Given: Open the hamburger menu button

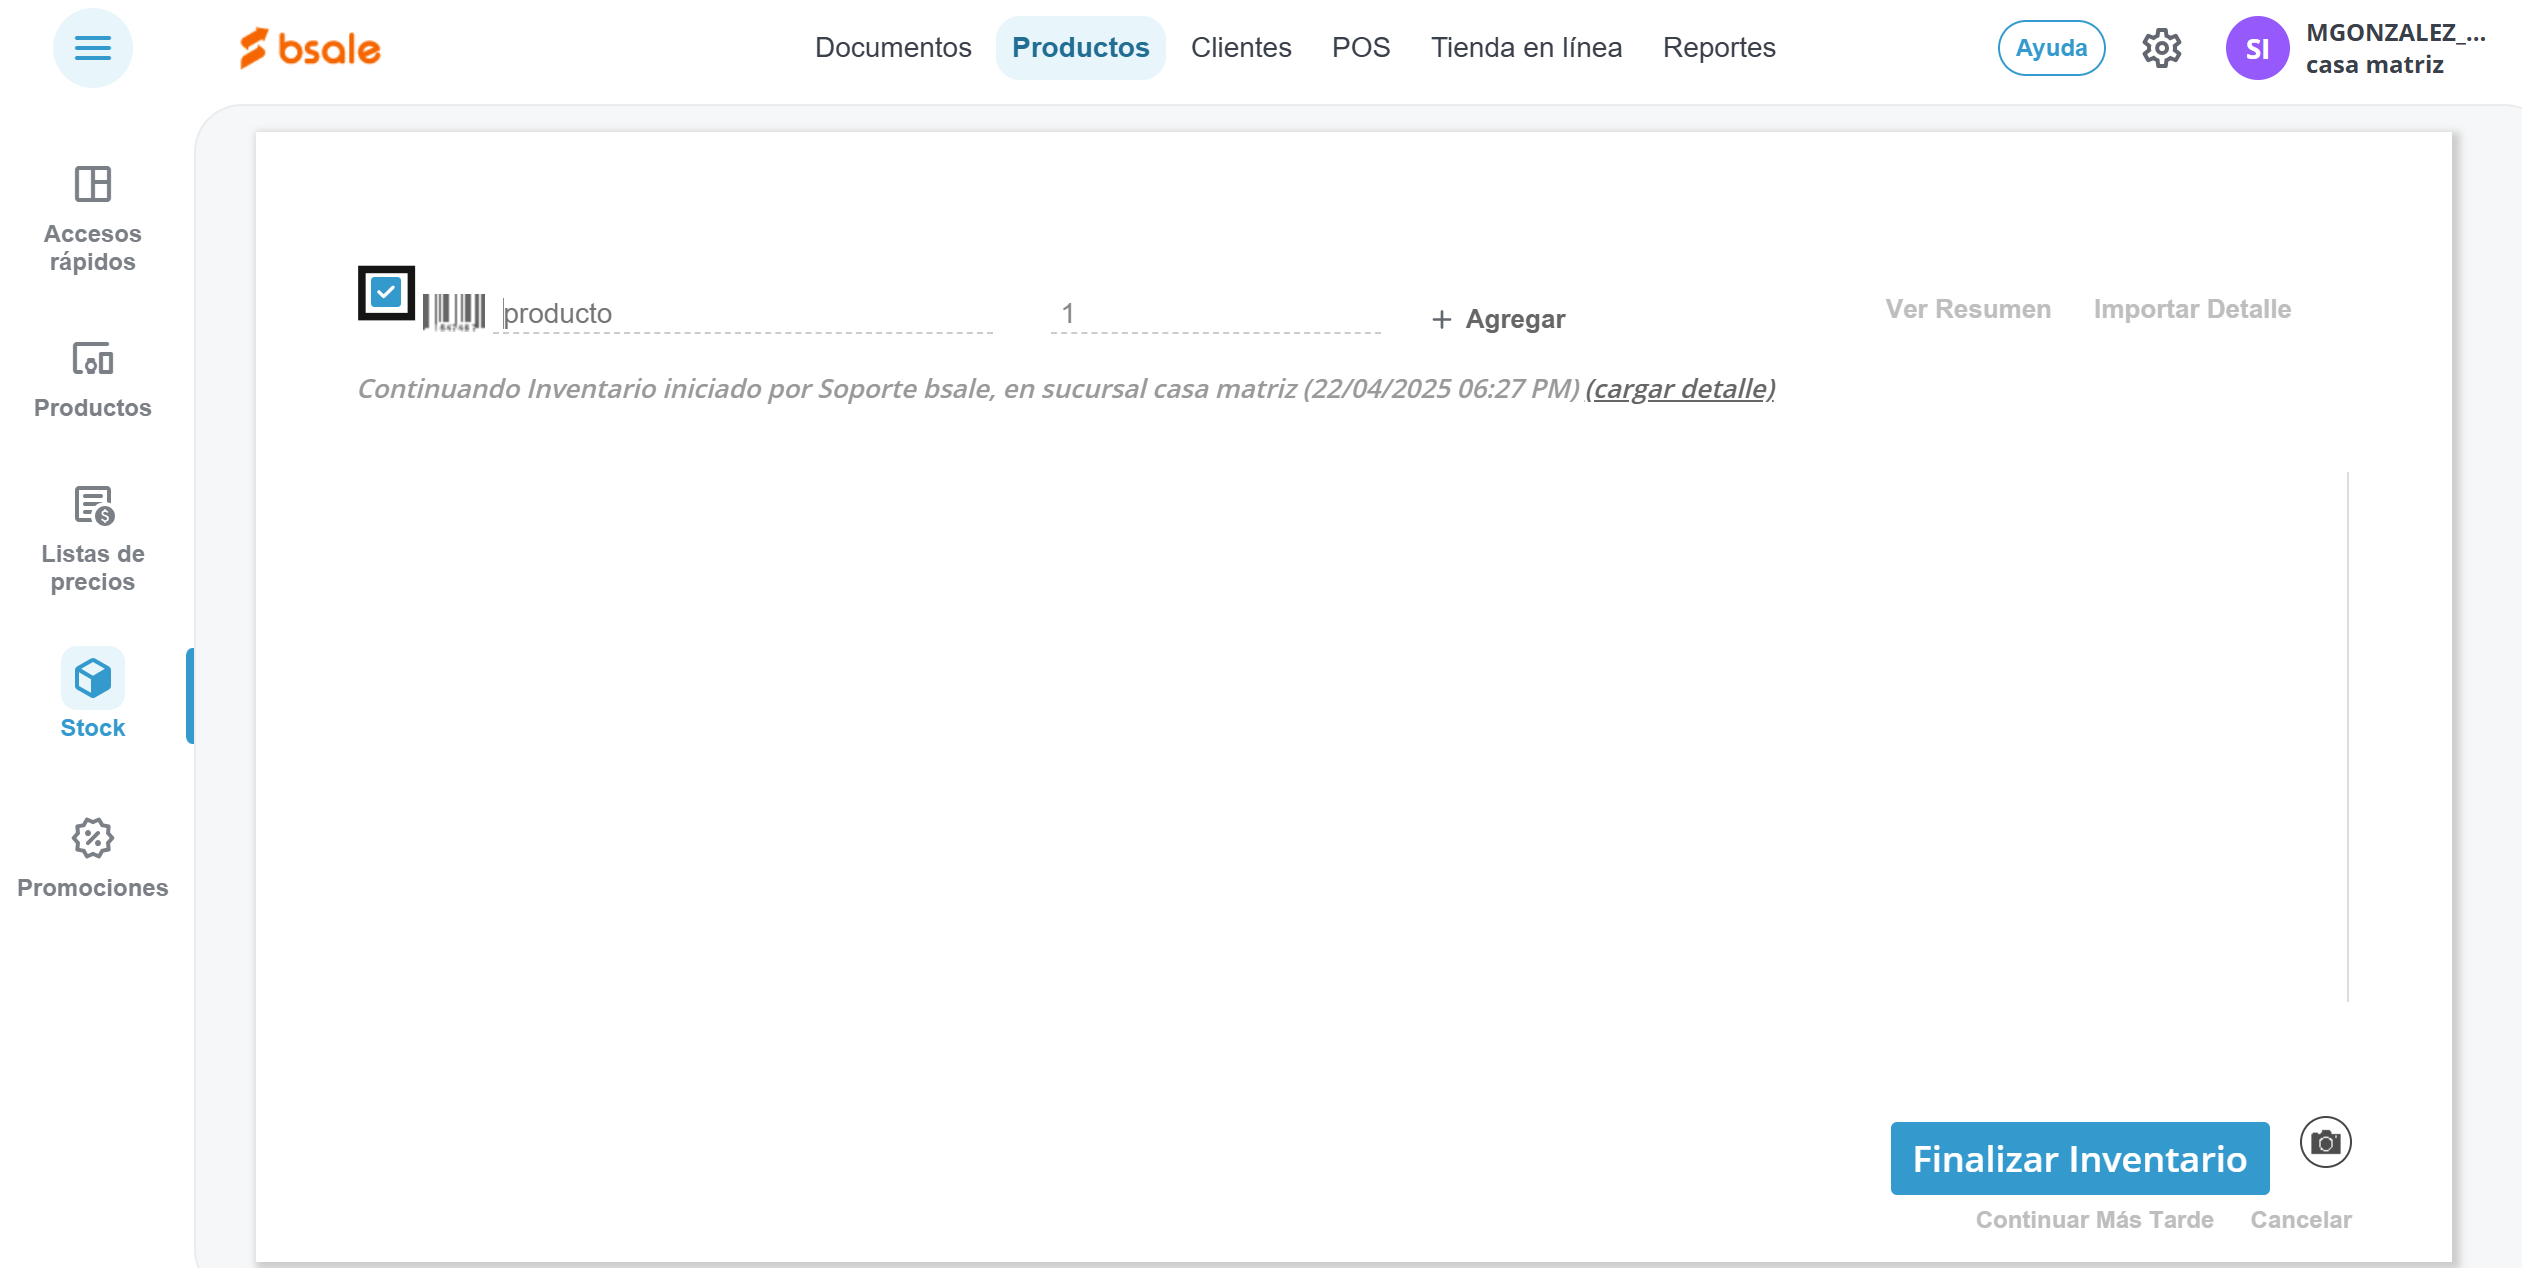Looking at the screenshot, I should (92, 48).
